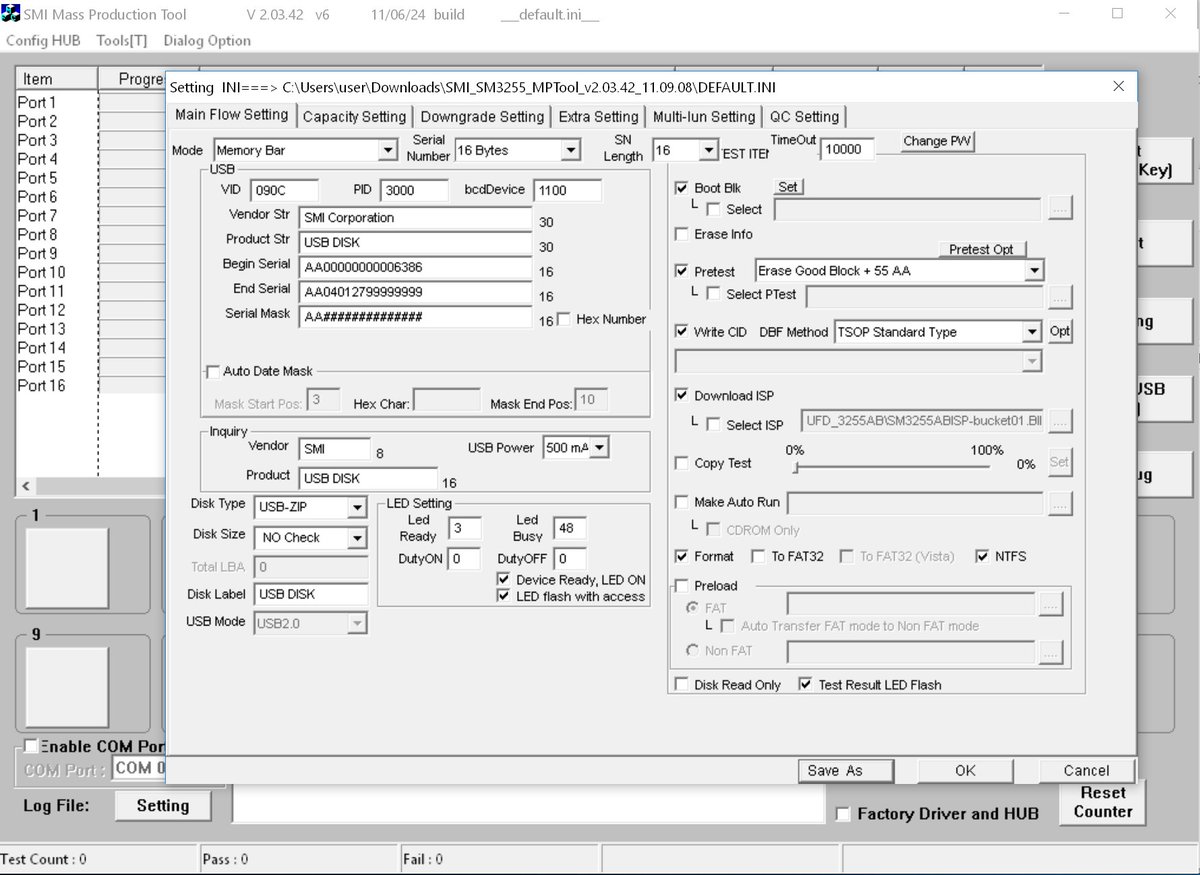The width and height of the screenshot is (1200, 875).
Task: Enable the Copy Test checkbox
Action: 682,464
